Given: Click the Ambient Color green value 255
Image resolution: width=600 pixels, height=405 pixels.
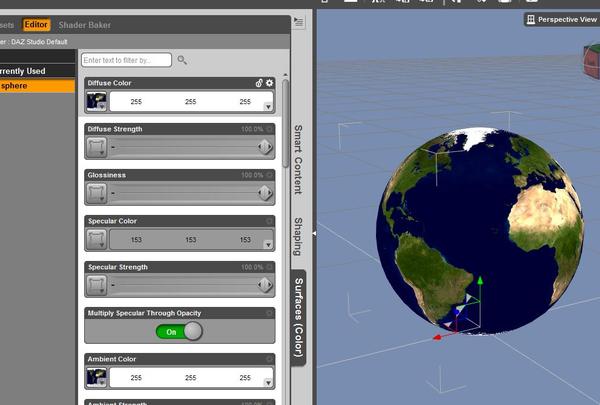Looking at the screenshot, I should click(191, 377).
